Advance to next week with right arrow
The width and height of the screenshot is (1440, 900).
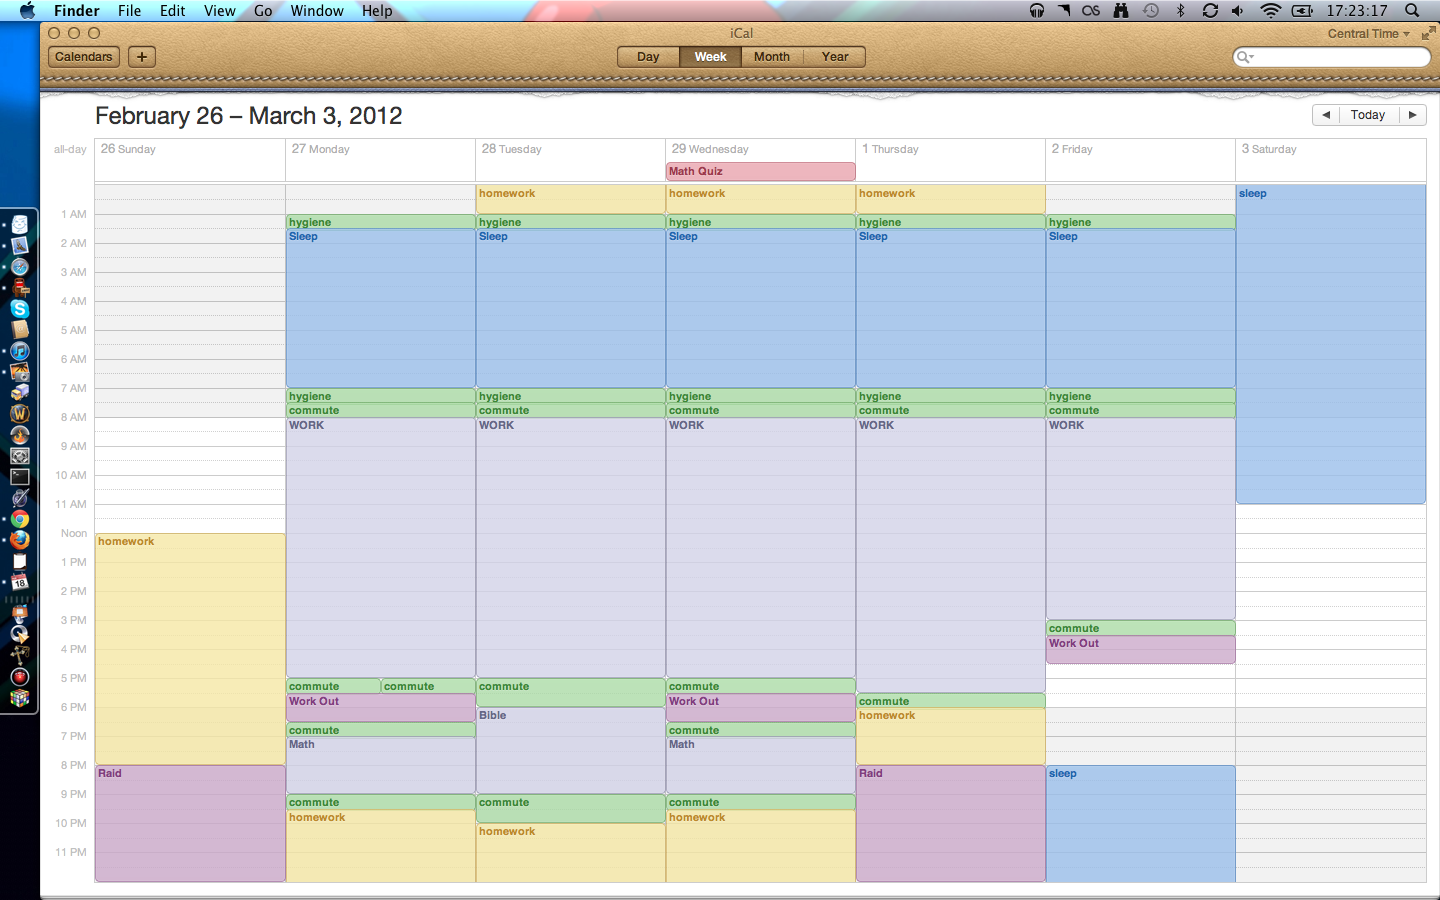[x=1412, y=115]
